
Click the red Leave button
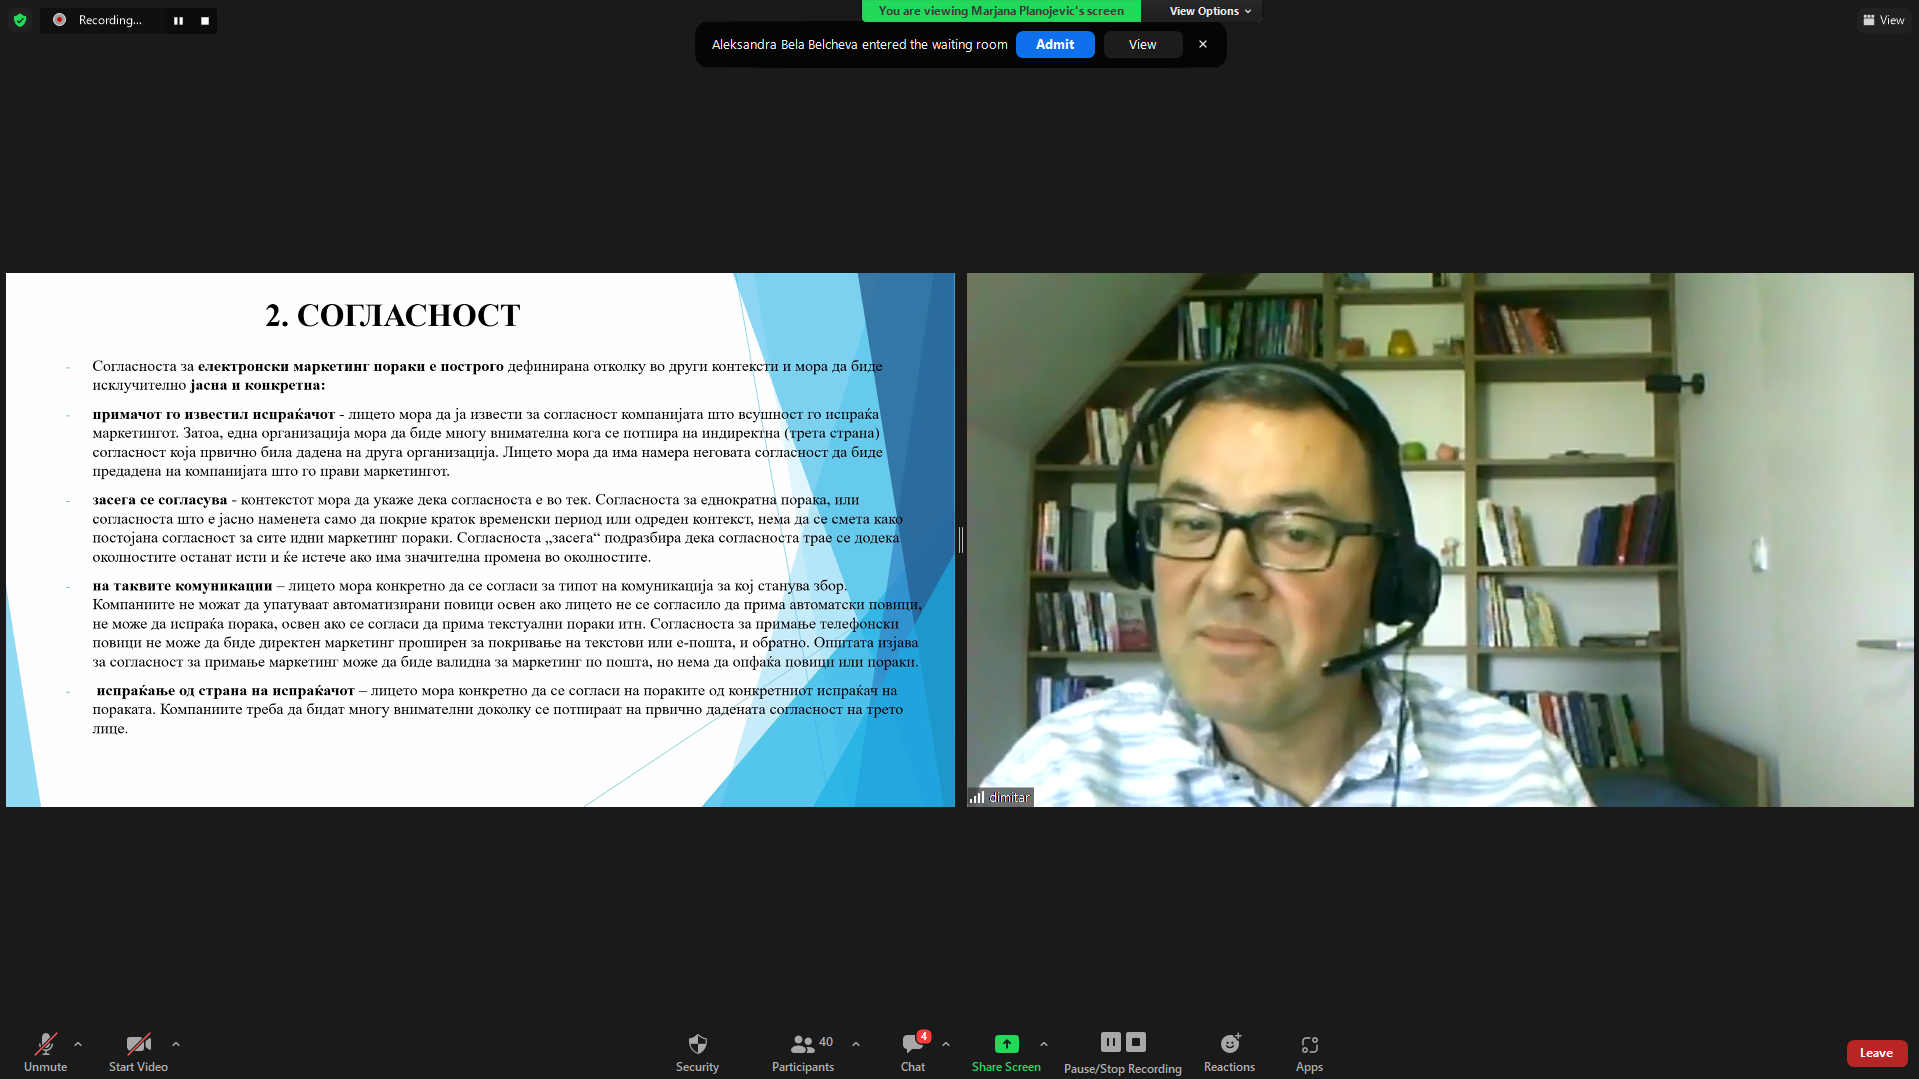point(1875,1053)
